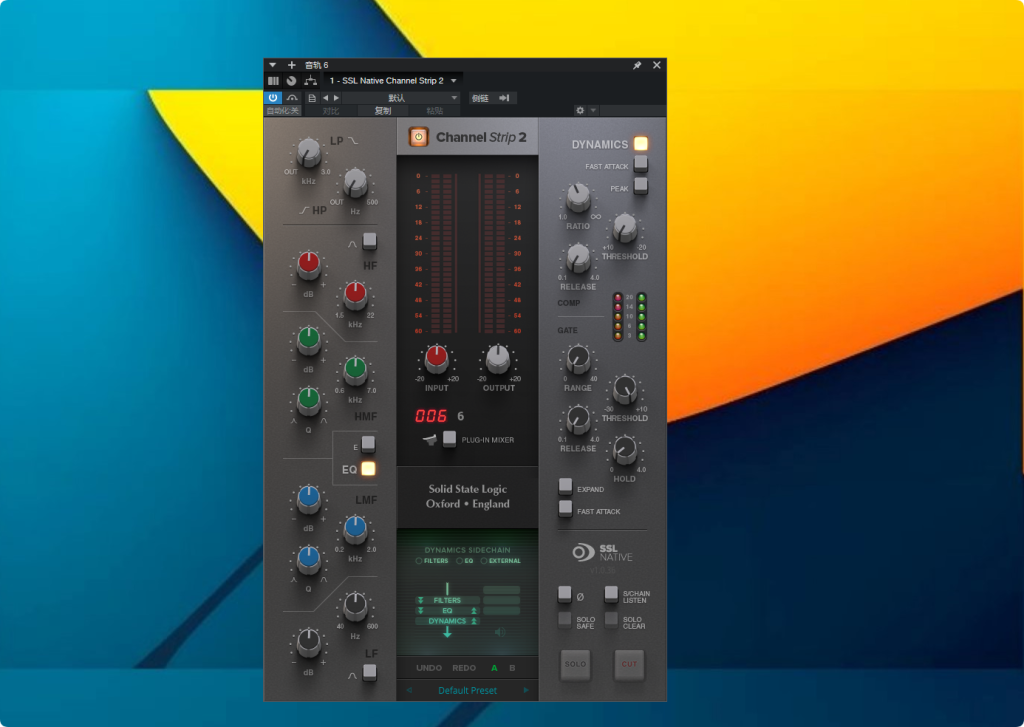
Task: Click the UNDO button
Action: (429, 668)
